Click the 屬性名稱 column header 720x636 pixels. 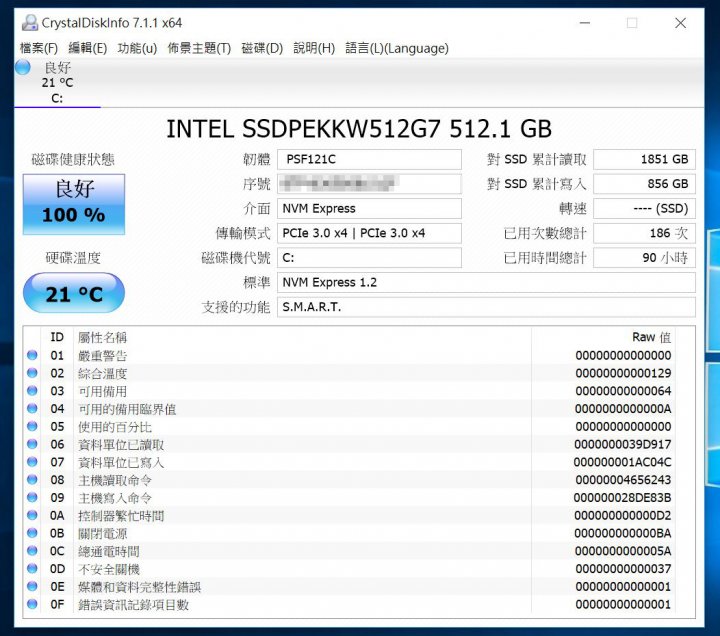pyautogui.click(x=102, y=338)
